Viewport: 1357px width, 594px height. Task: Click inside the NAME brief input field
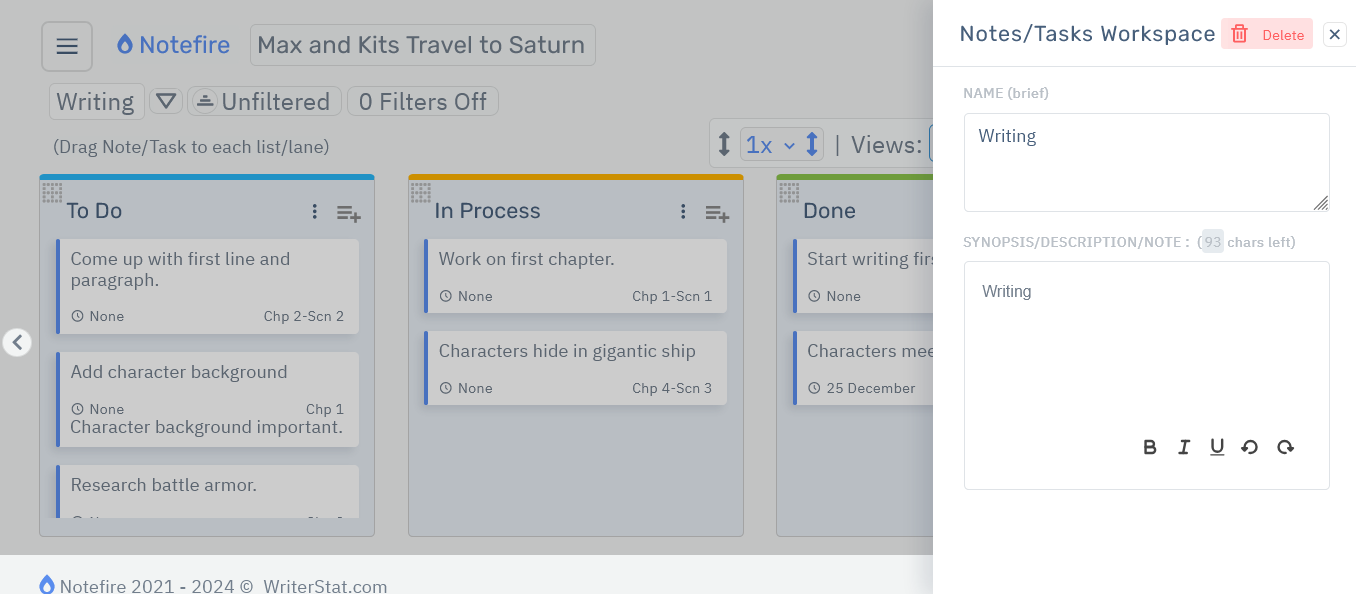1146,162
